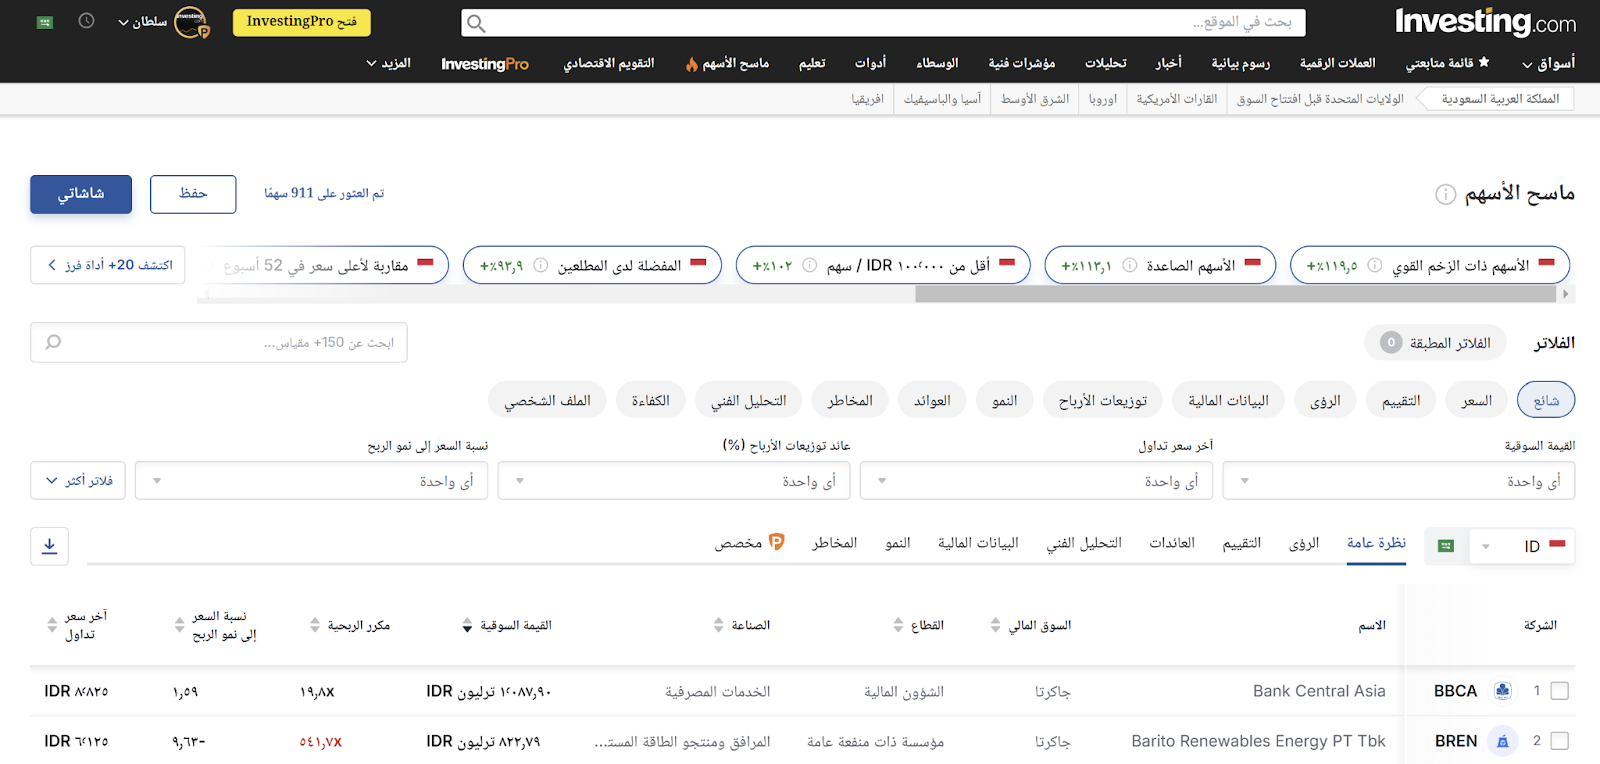Click the BREN company logo icon
This screenshot has width=1600, height=764.
point(1502,741)
